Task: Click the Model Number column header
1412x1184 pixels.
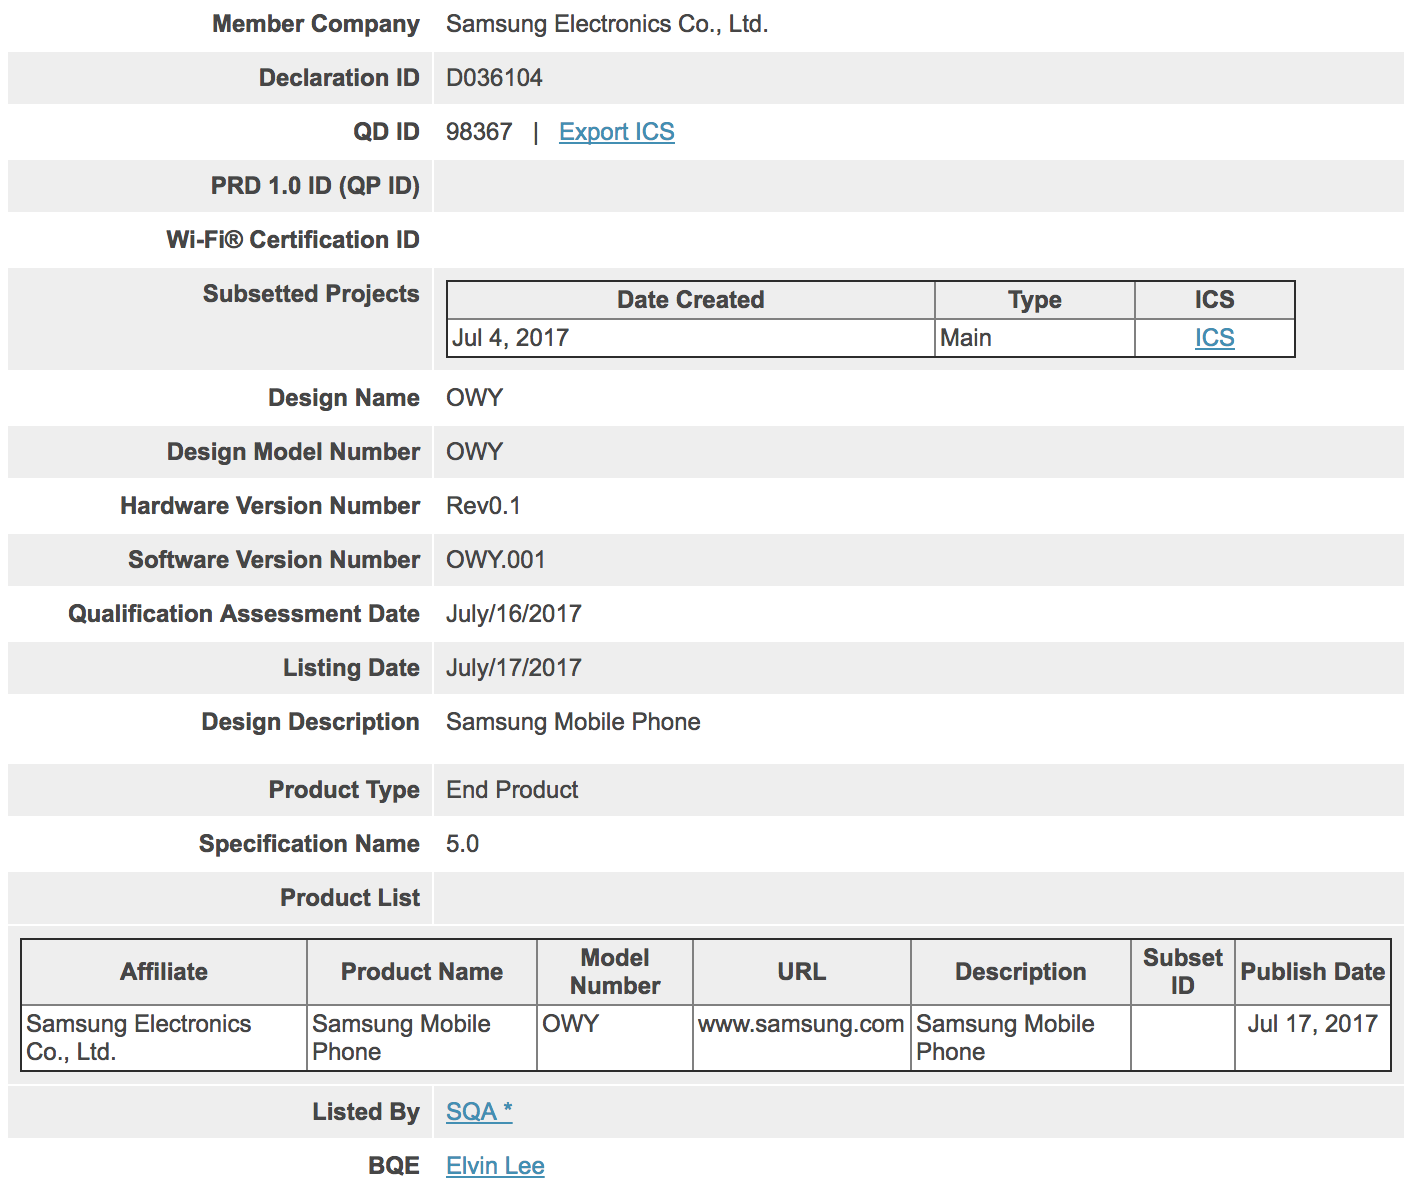Action: click(x=615, y=972)
